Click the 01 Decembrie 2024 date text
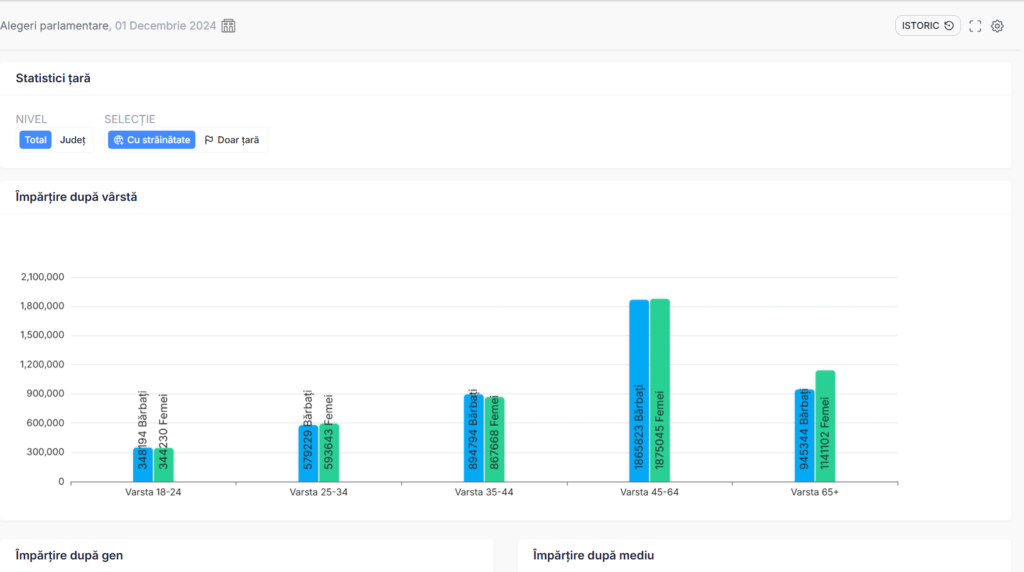 165,25
